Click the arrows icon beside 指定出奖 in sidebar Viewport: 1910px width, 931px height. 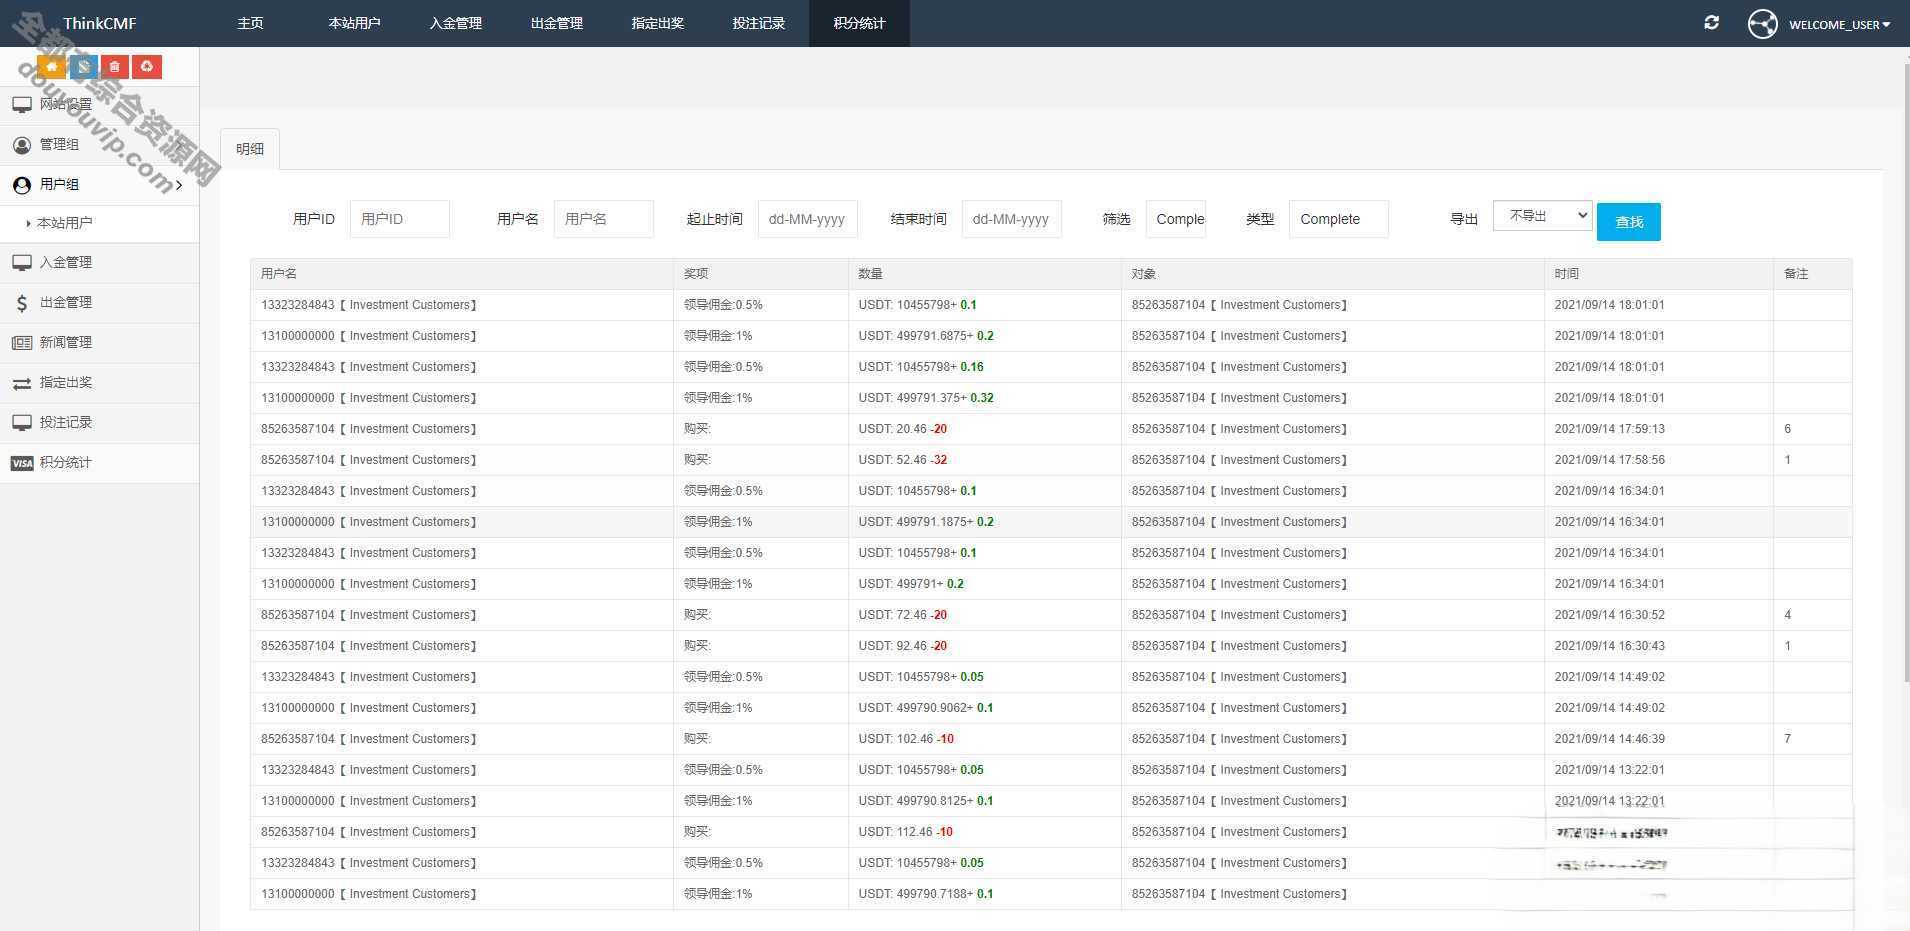pos(22,383)
